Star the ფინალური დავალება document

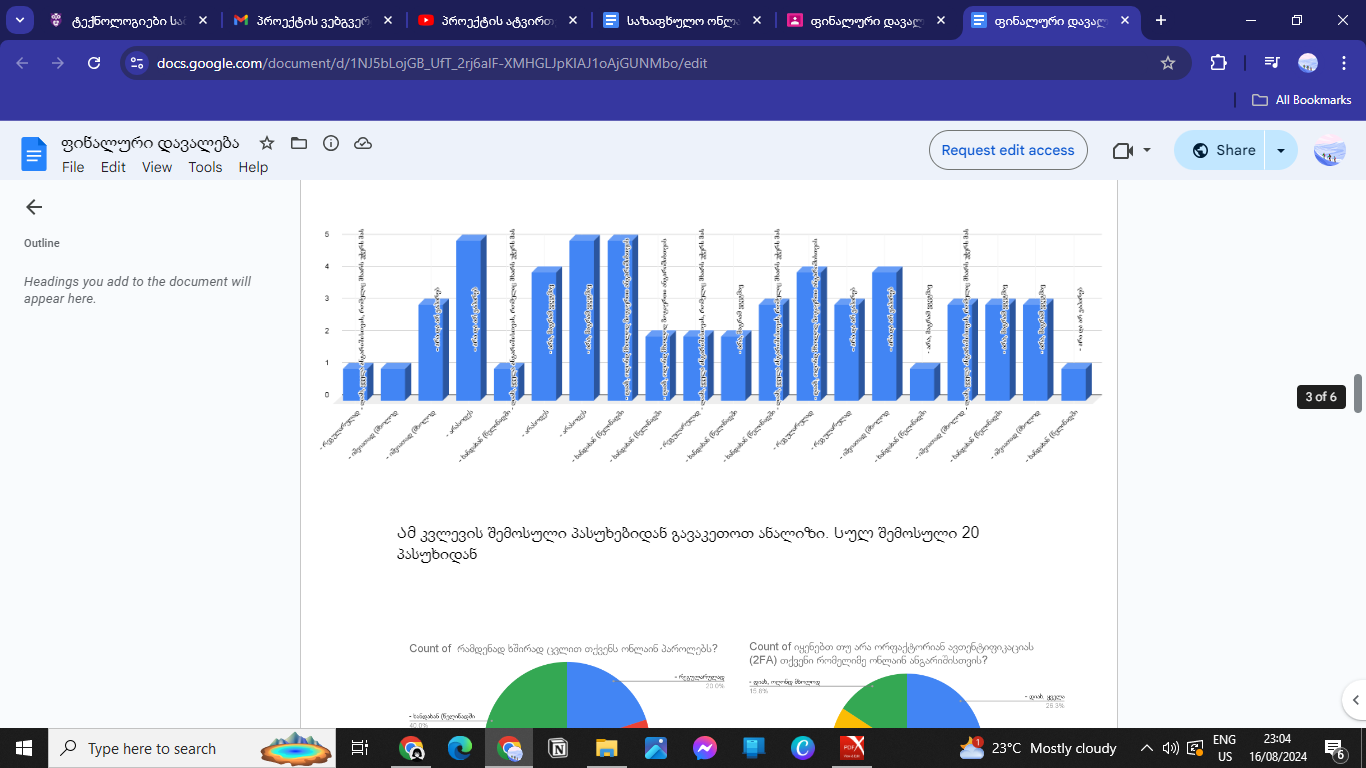click(x=267, y=144)
